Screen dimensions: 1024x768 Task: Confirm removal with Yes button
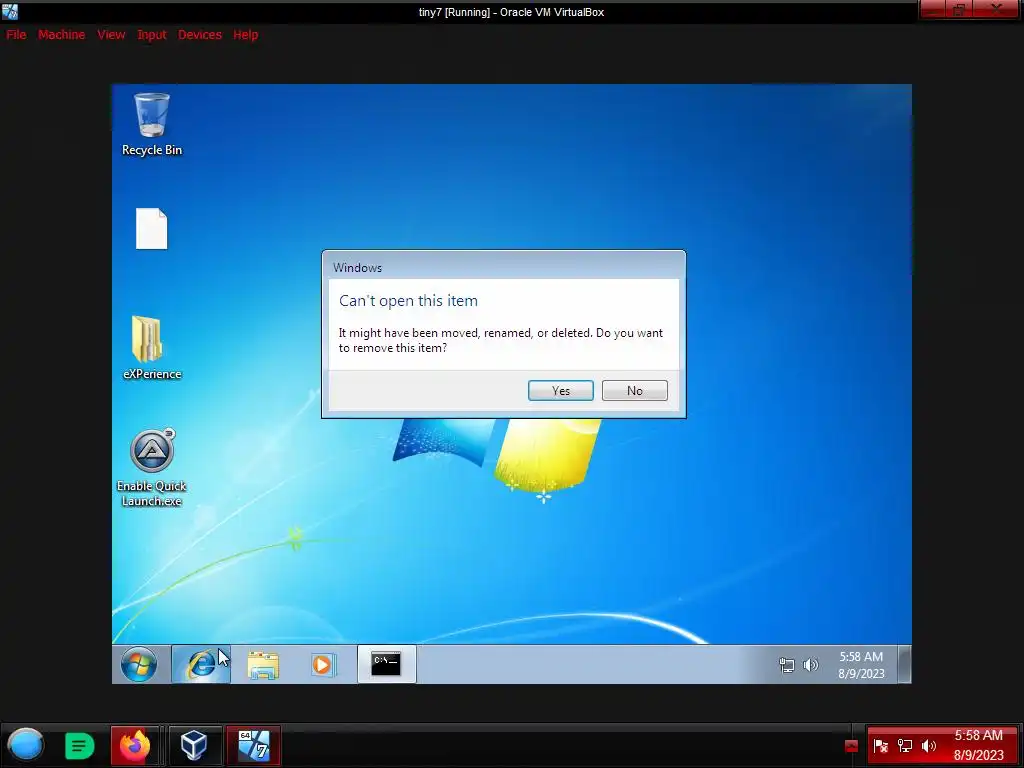(560, 391)
